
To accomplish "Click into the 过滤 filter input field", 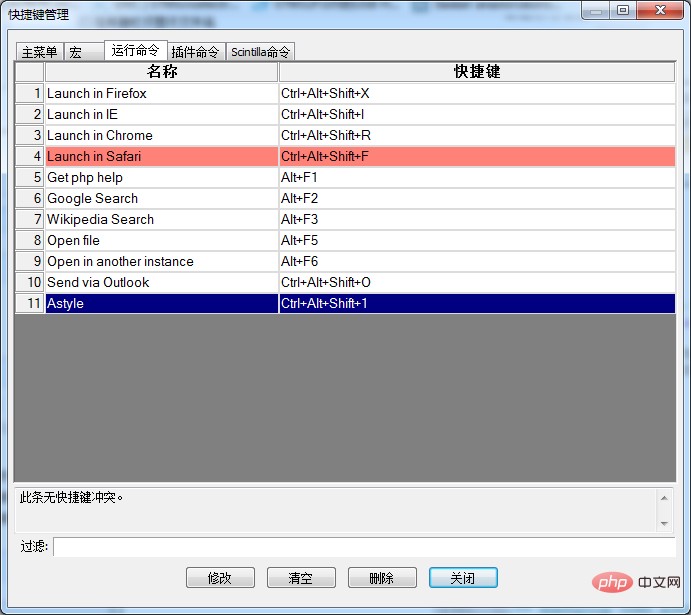I will [363, 547].
